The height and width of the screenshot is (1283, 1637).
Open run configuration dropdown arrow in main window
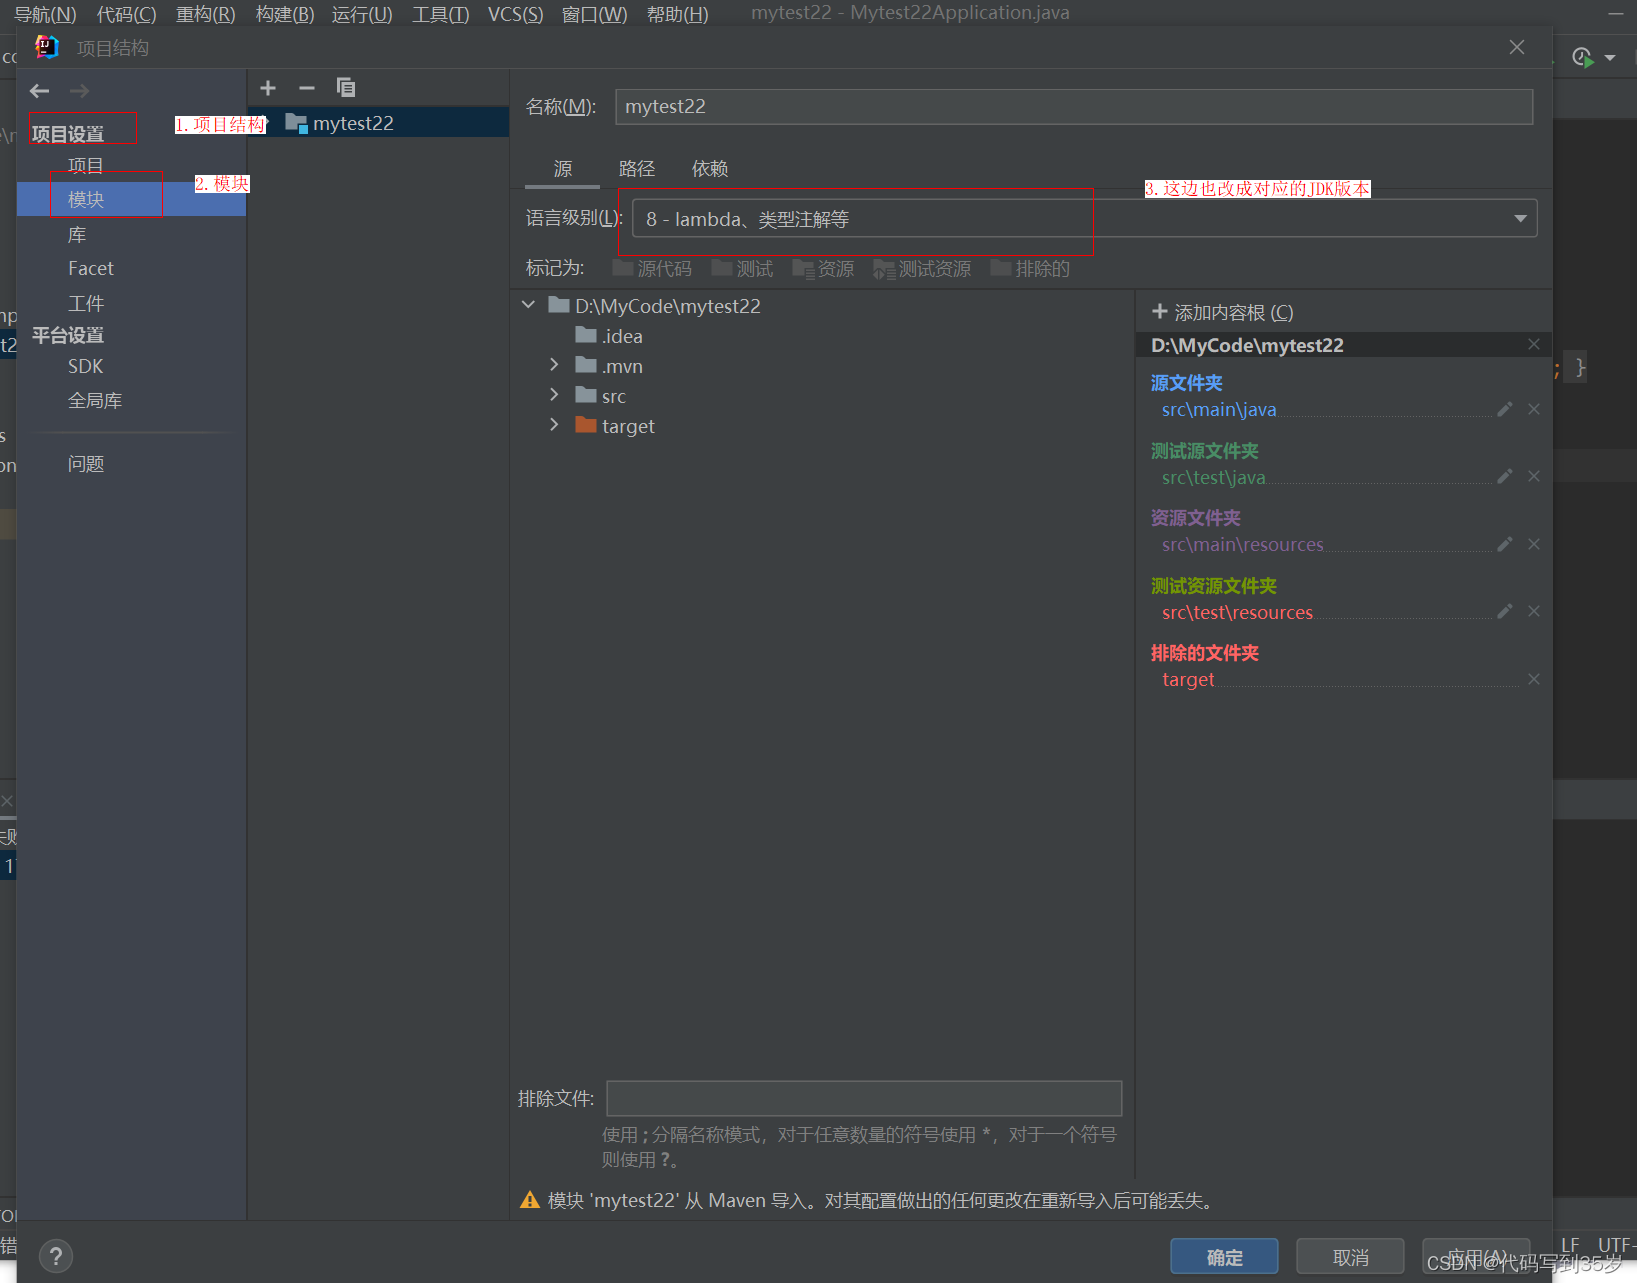[x=1610, y=58]
